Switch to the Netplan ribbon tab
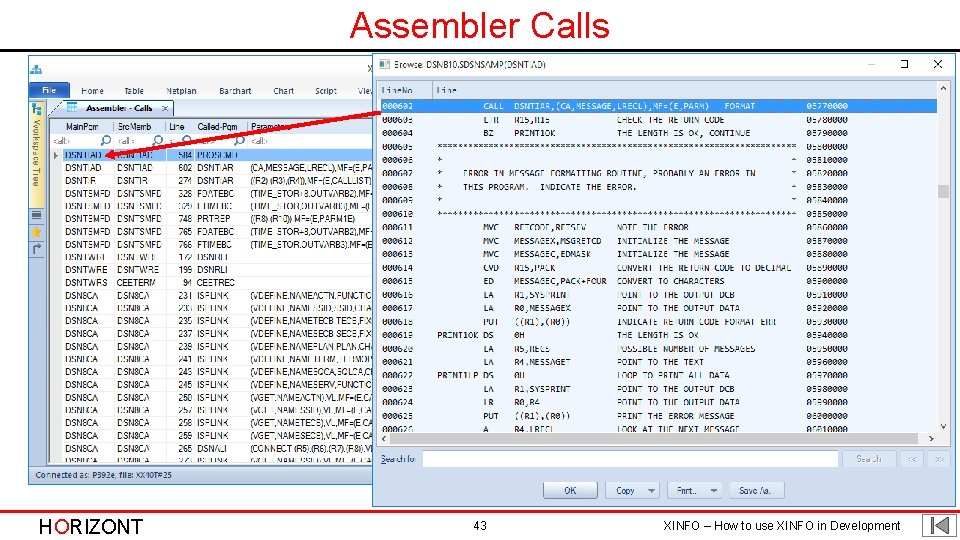 coord(181,91)
